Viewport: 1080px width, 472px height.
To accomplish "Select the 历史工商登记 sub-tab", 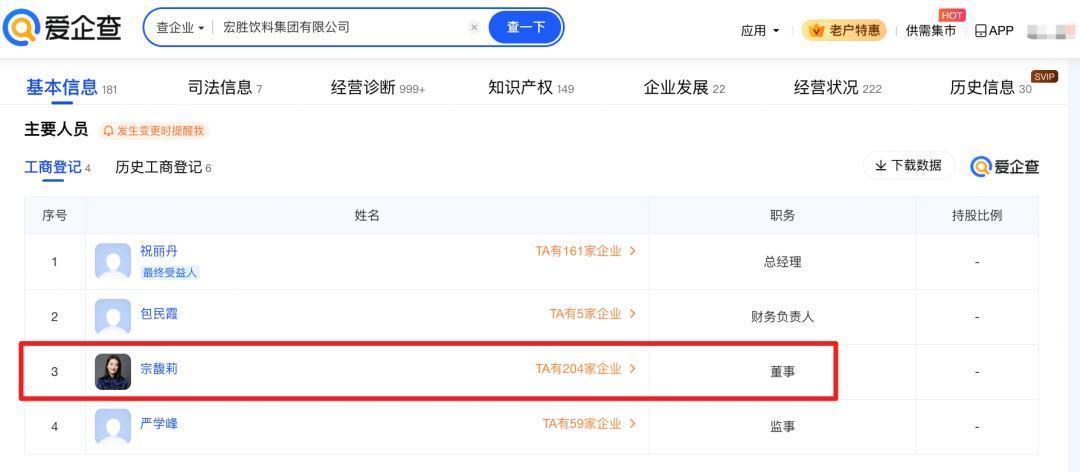I will (x=160, y=167).
